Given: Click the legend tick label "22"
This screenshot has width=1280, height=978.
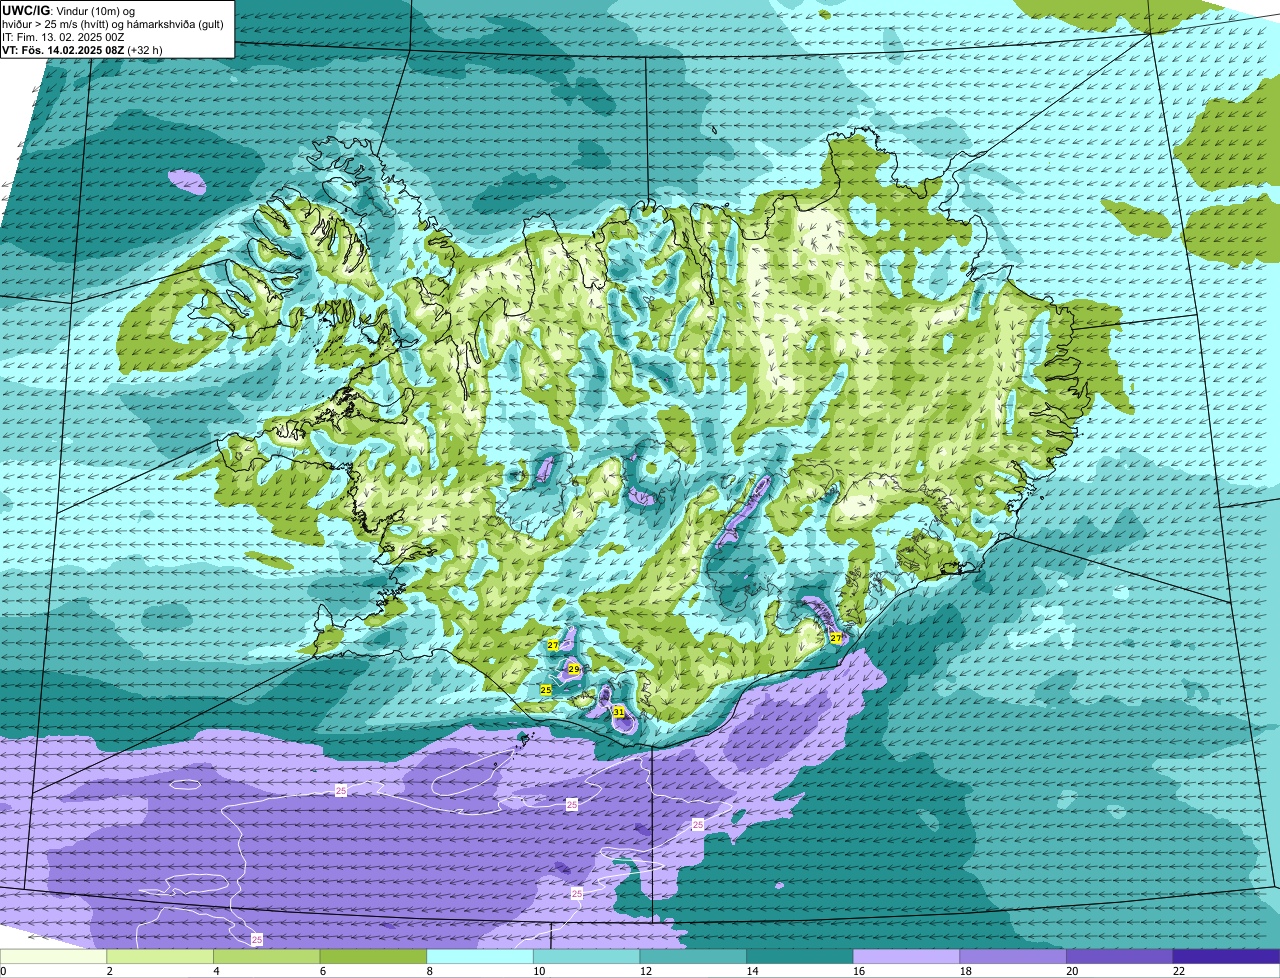Looking at the screenshot, I should pyautogui.click(x=1179, y=971).
